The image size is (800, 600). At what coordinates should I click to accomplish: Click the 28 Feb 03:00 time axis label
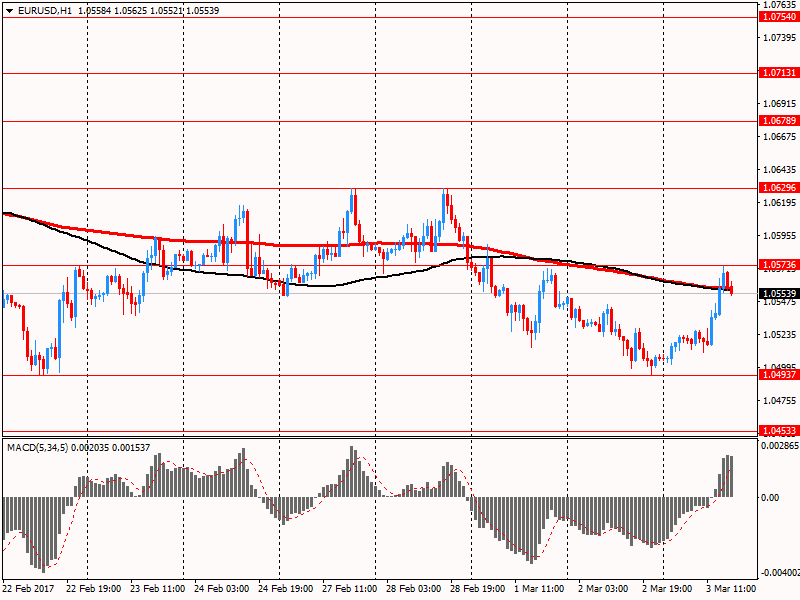tap(414, 589)
